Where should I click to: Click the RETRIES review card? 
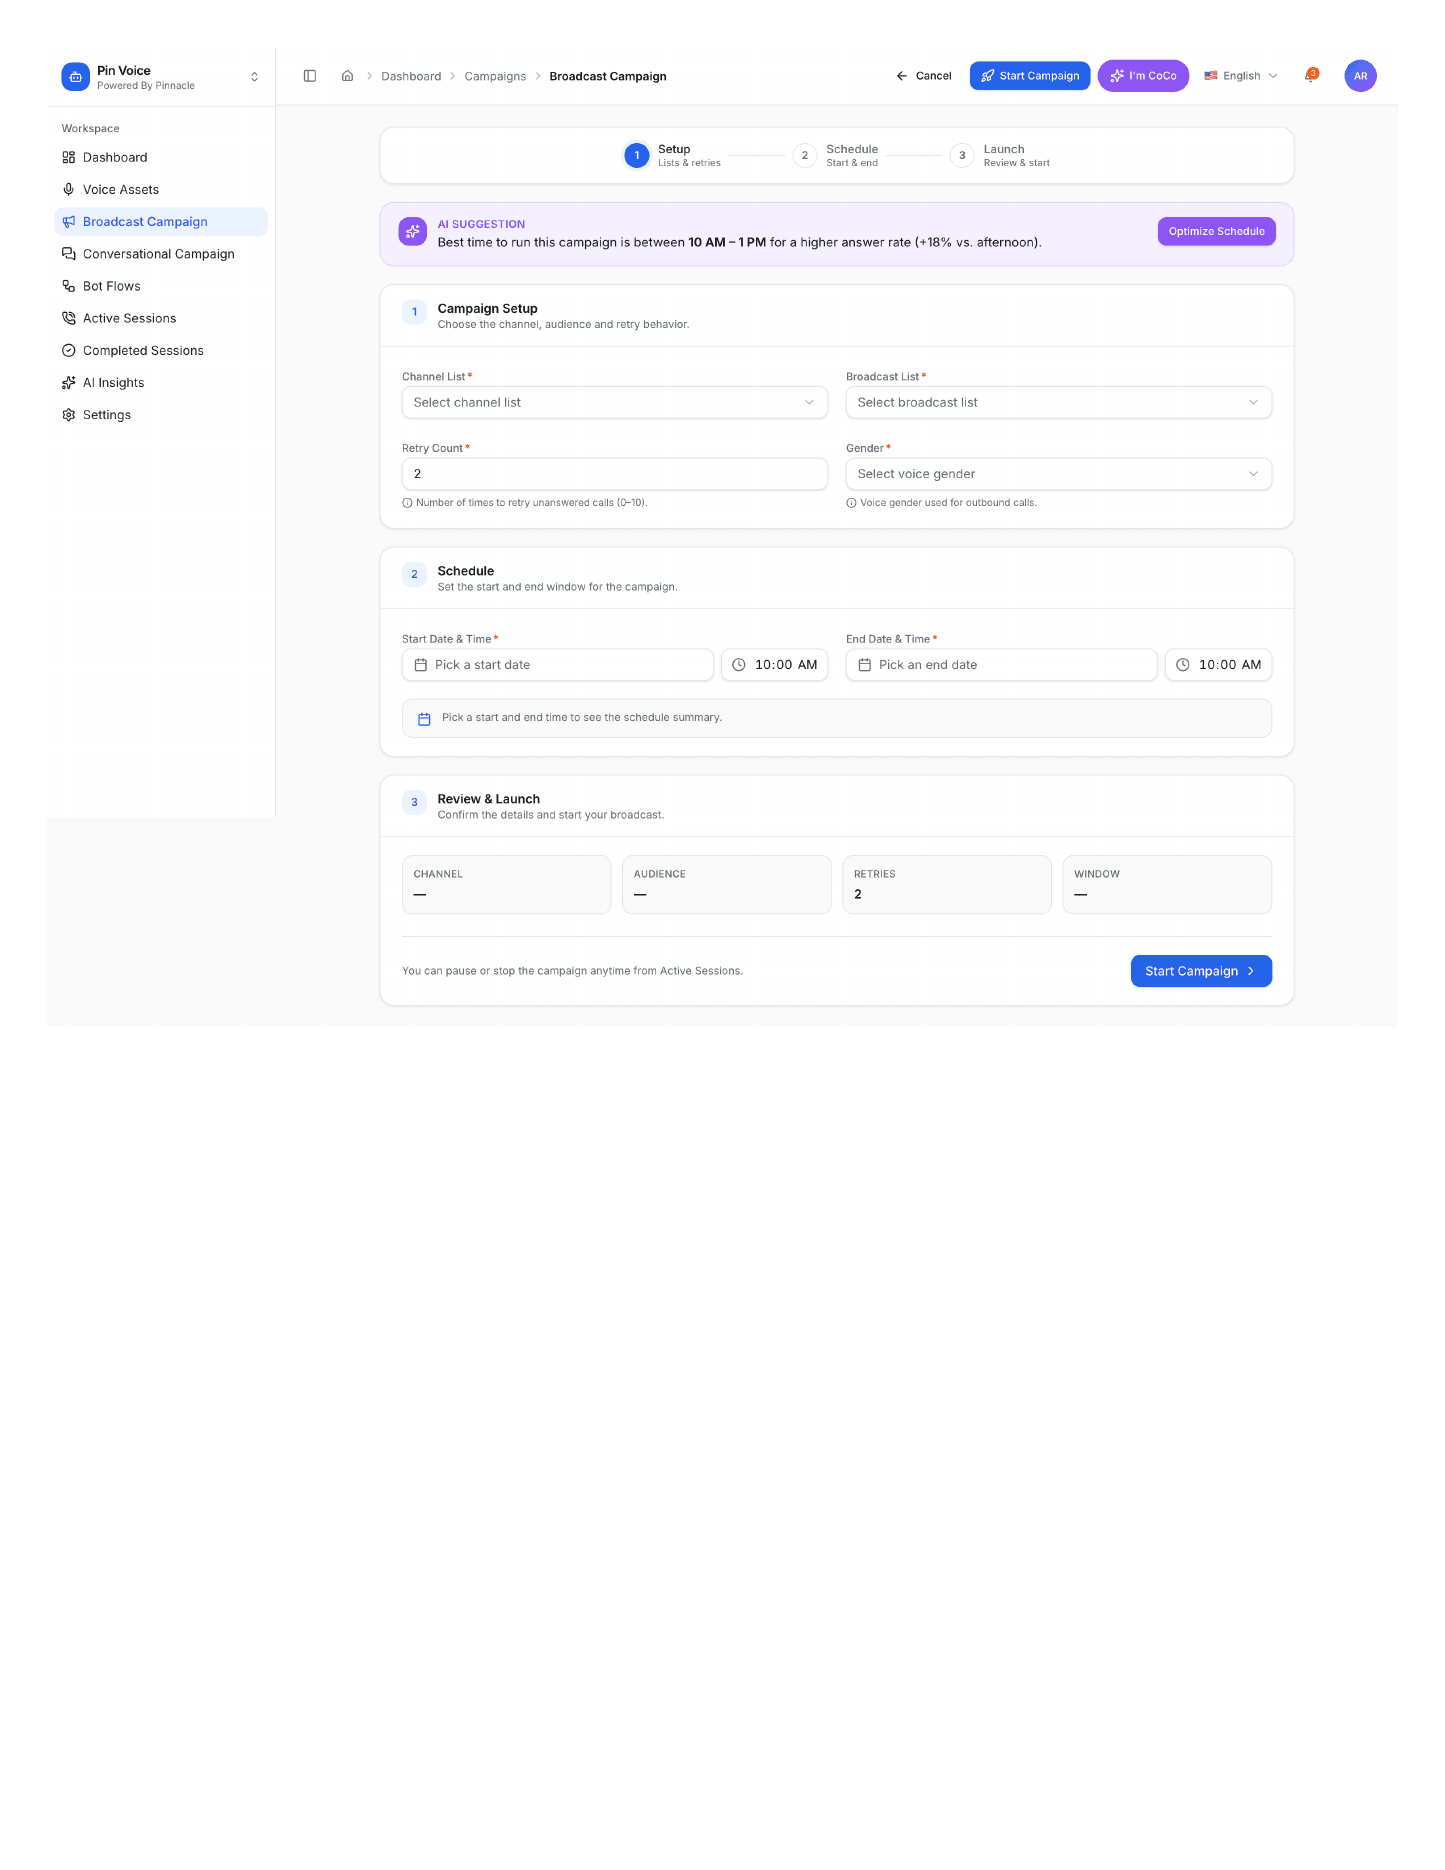click(947, 885)
